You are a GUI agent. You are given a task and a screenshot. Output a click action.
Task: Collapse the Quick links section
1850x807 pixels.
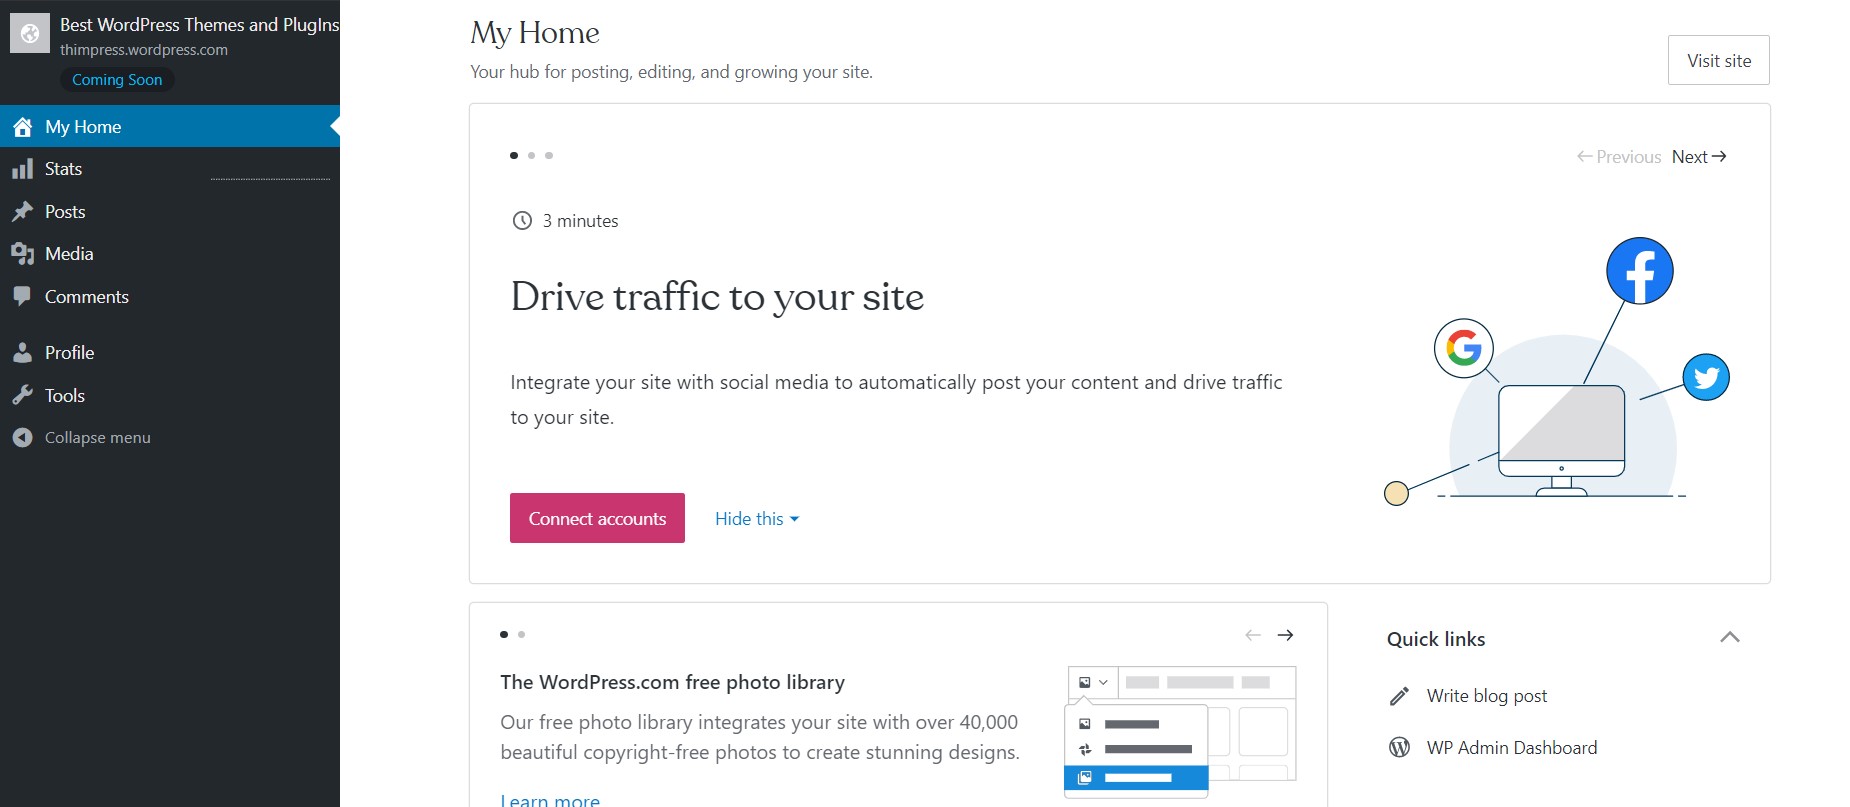[x=1729, y=638]
